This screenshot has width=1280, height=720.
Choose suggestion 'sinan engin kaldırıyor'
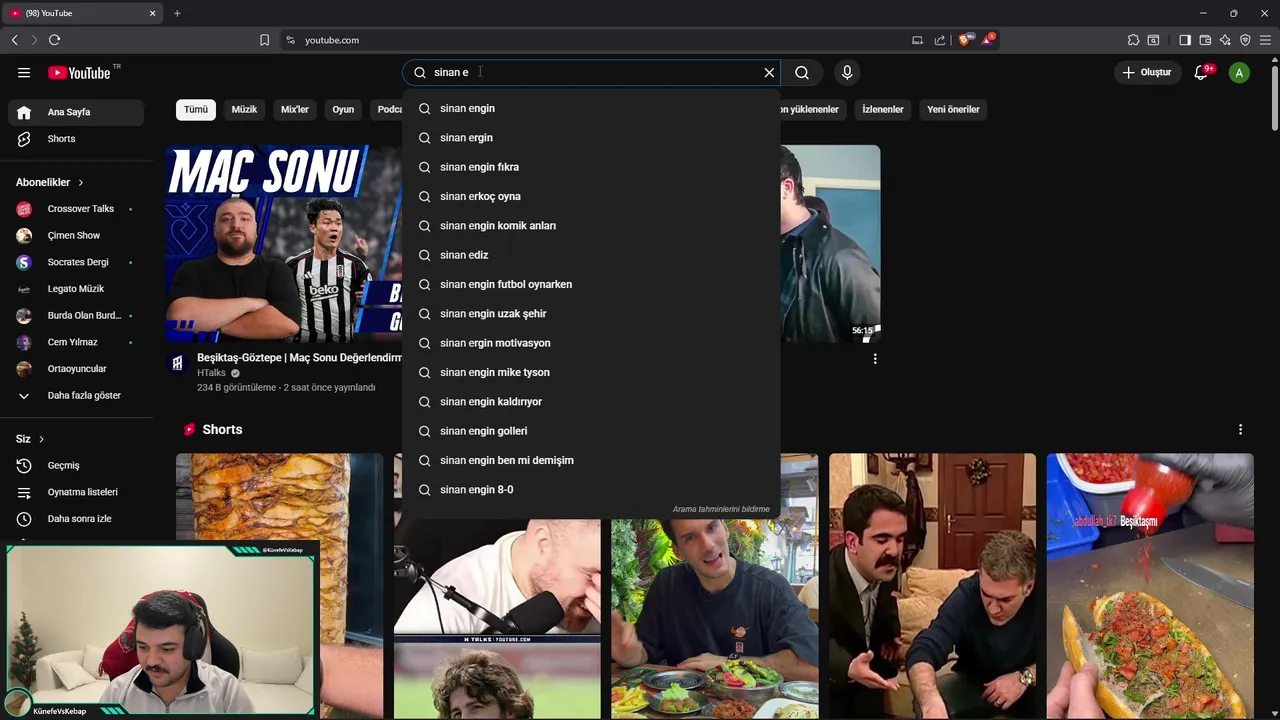click(x=591, y=401)
